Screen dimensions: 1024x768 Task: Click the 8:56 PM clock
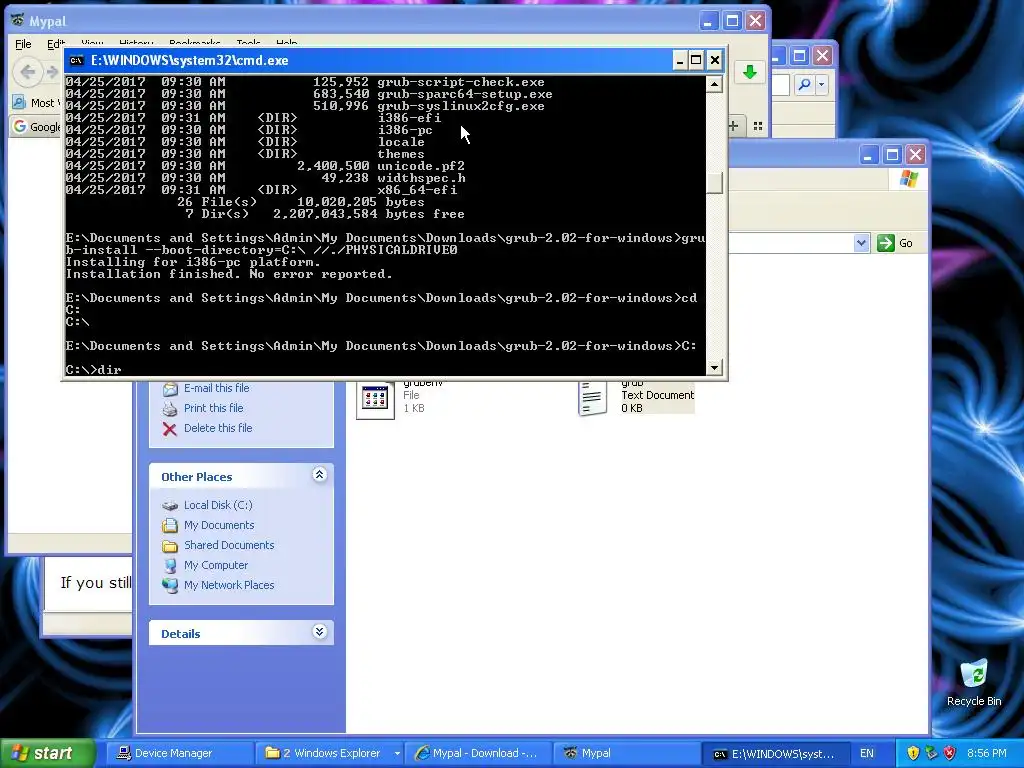pyautogui.click(x=987, y=753)
